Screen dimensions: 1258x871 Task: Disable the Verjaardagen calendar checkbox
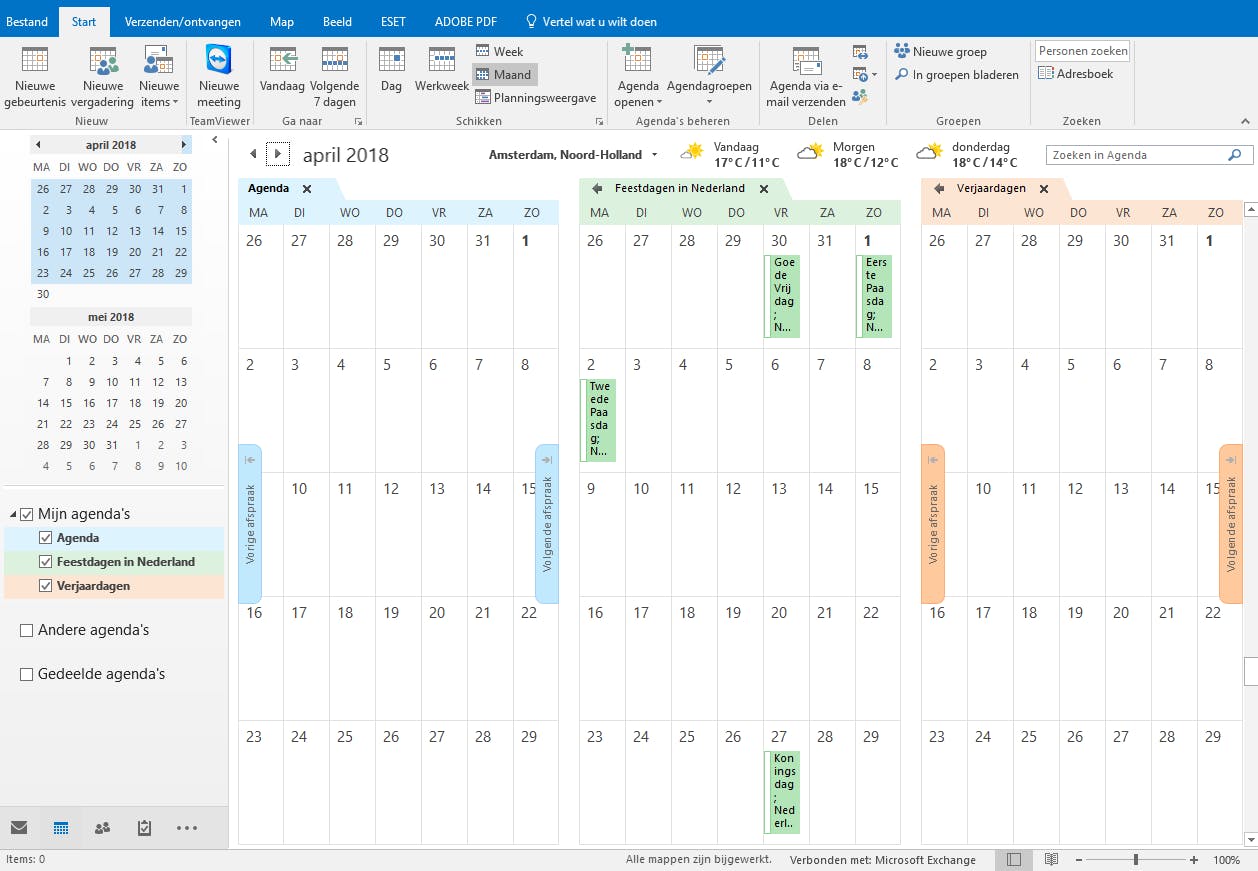tap(46, 584)
